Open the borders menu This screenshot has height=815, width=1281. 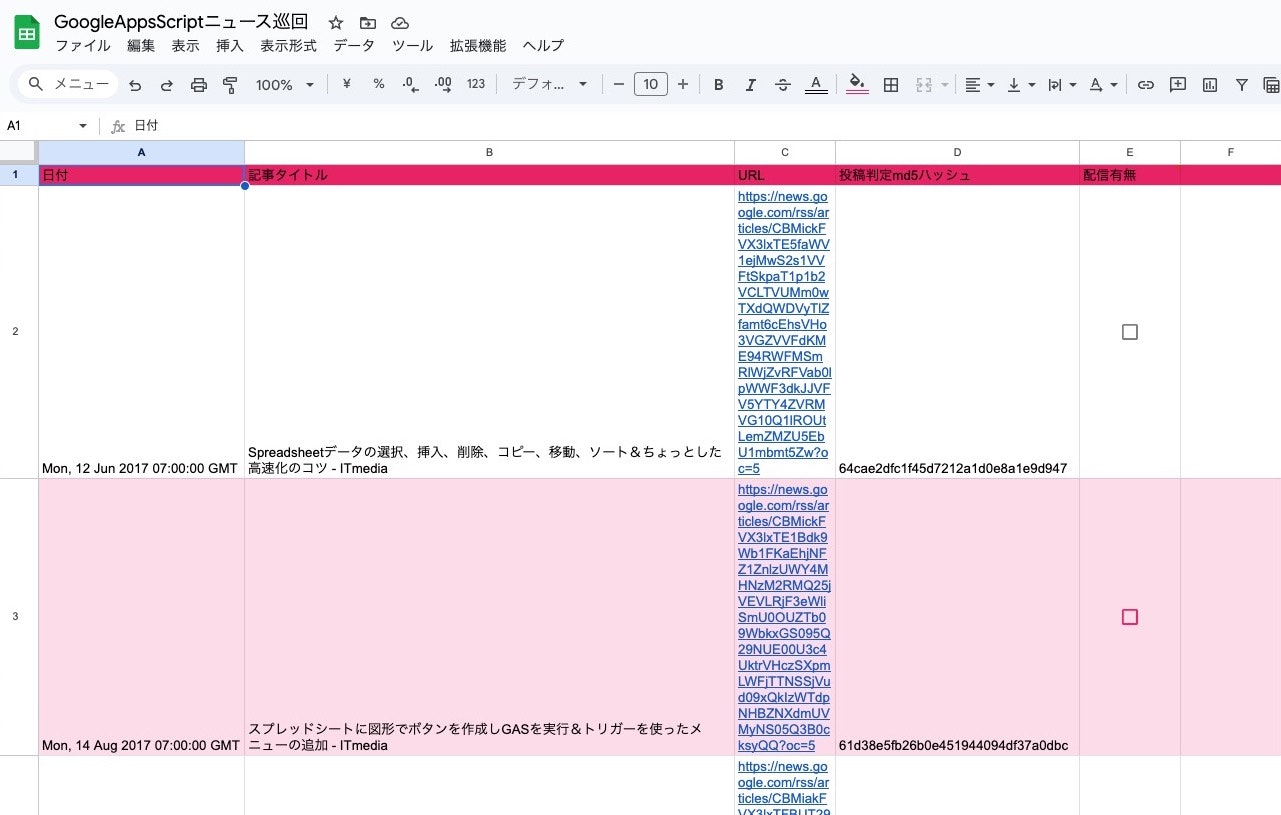(x=890, y=84)
